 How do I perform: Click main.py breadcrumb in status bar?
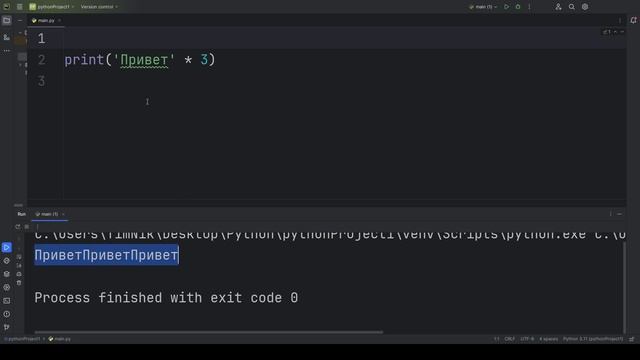click(60, 339)
